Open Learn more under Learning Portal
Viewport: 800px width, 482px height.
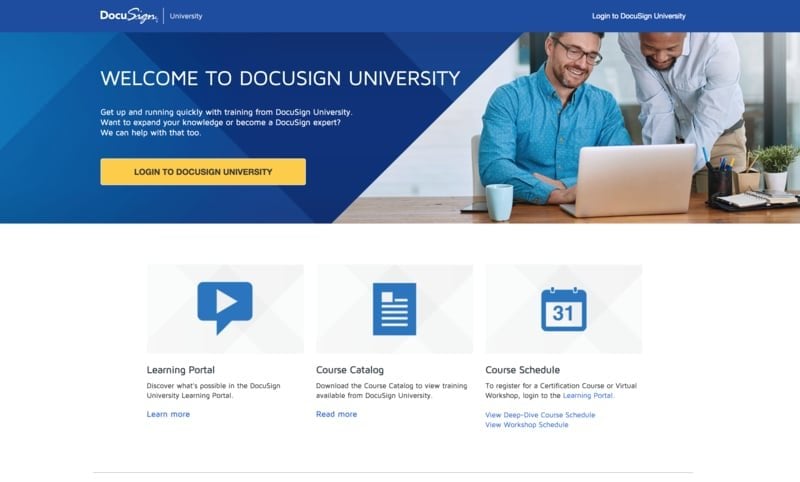(x=168, y=414)
